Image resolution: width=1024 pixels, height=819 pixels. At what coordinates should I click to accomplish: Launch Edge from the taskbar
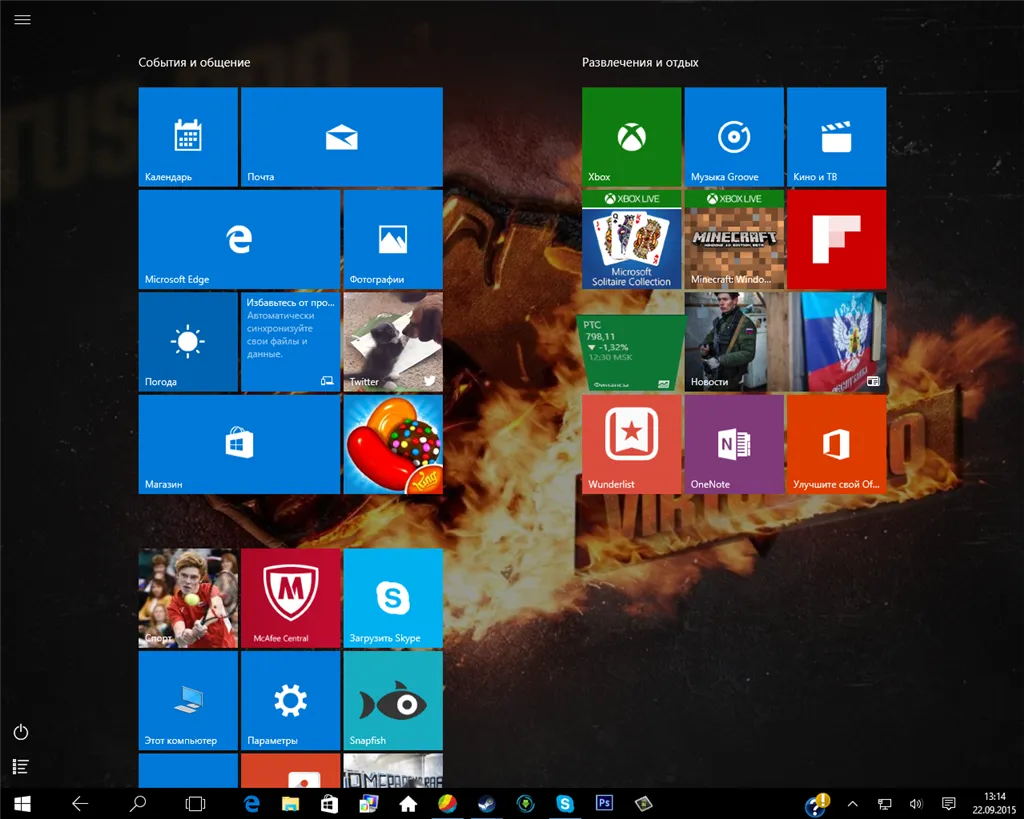tap(251, 804)
